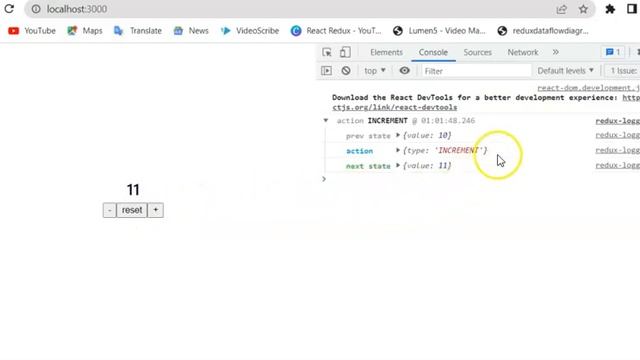Switch to the Sources tab
Screen dimensions: 640x360
click(x=477, y=52)
